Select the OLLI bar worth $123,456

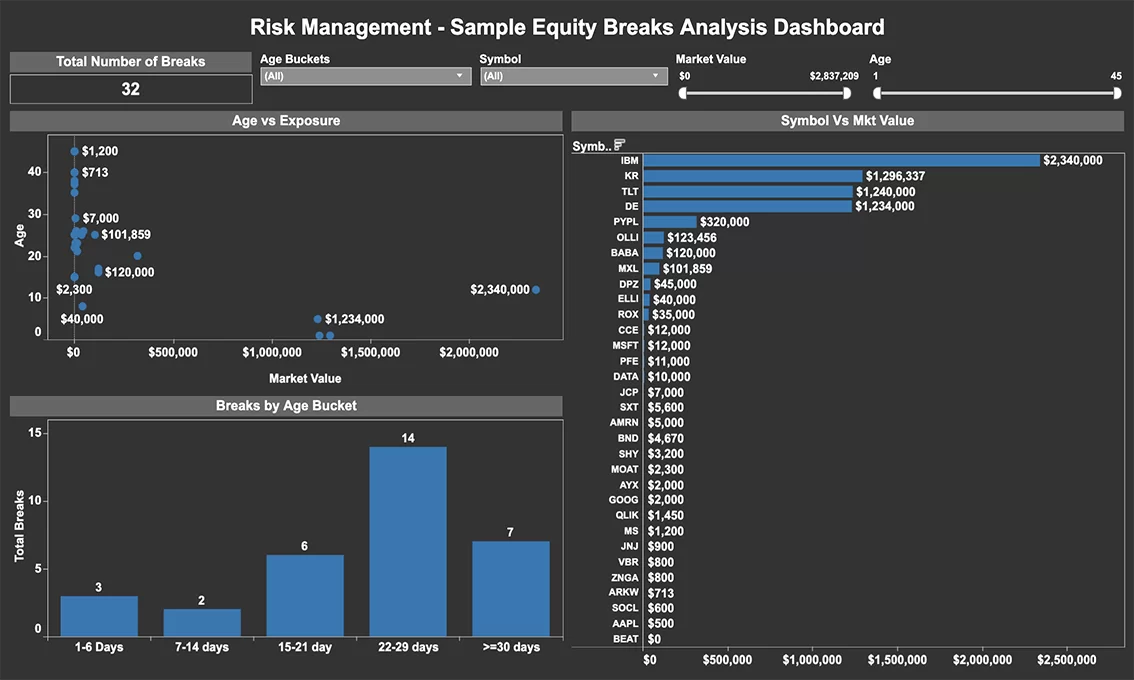(x=654, y=237)
